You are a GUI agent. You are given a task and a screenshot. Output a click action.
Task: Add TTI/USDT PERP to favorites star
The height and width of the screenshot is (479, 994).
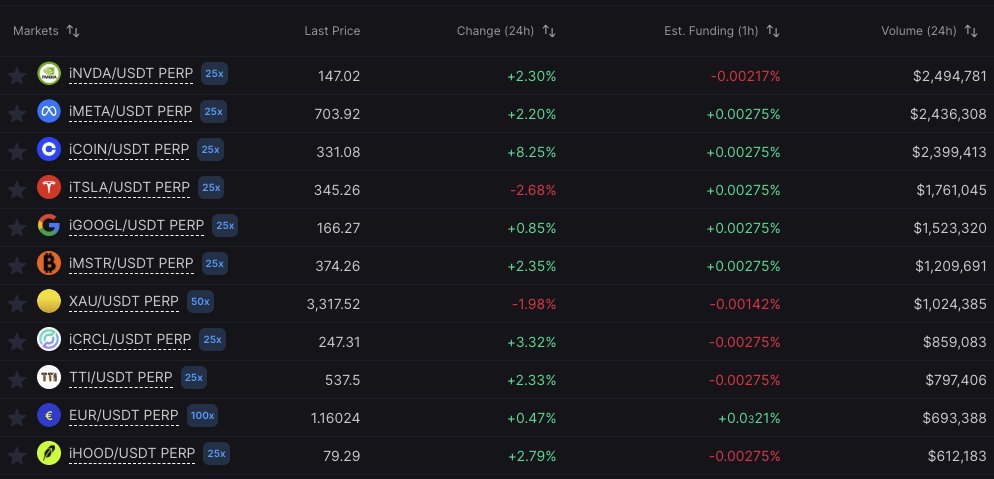[16, 380]
